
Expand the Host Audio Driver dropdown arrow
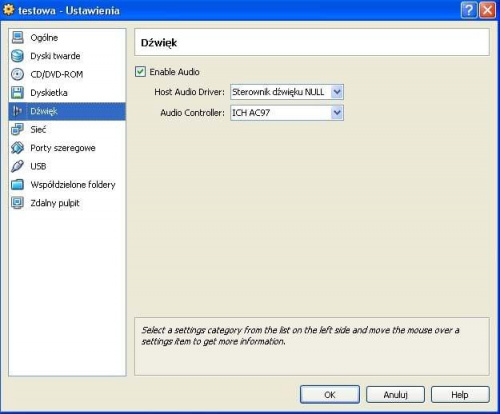point(337,92)
